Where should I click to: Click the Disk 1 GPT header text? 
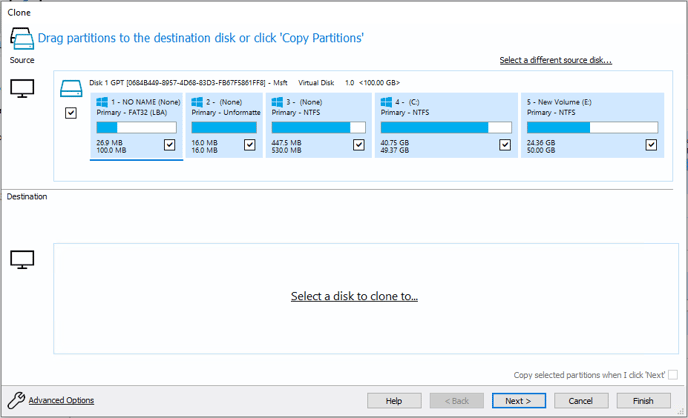coord(244,82)
